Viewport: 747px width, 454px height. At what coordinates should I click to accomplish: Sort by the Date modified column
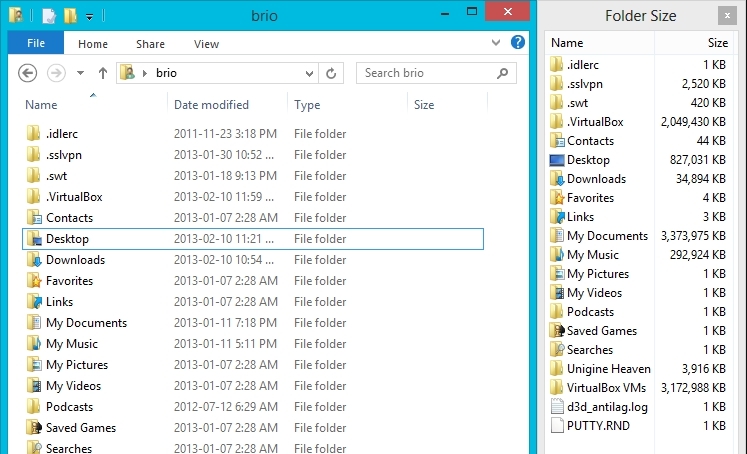coord(211,105)
